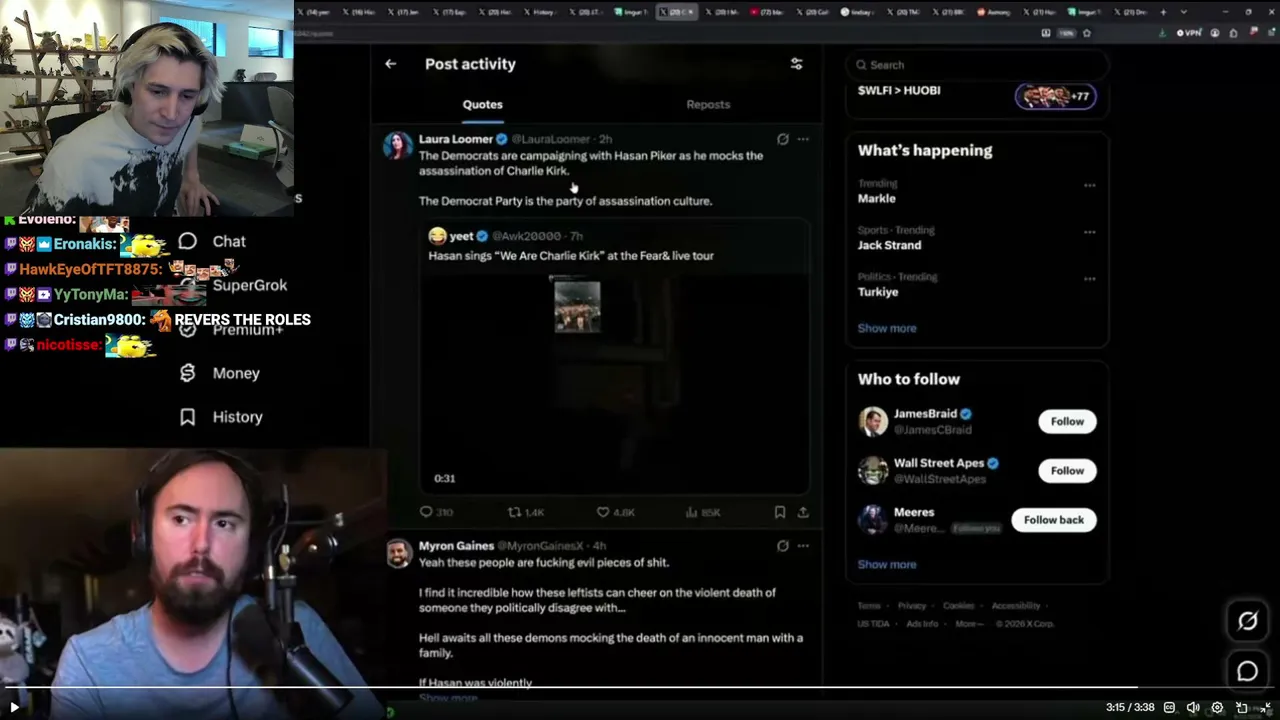
Task: Open the $WLFI > HUOBI live space
Action: pyautogui.click(x=977, y=94)
